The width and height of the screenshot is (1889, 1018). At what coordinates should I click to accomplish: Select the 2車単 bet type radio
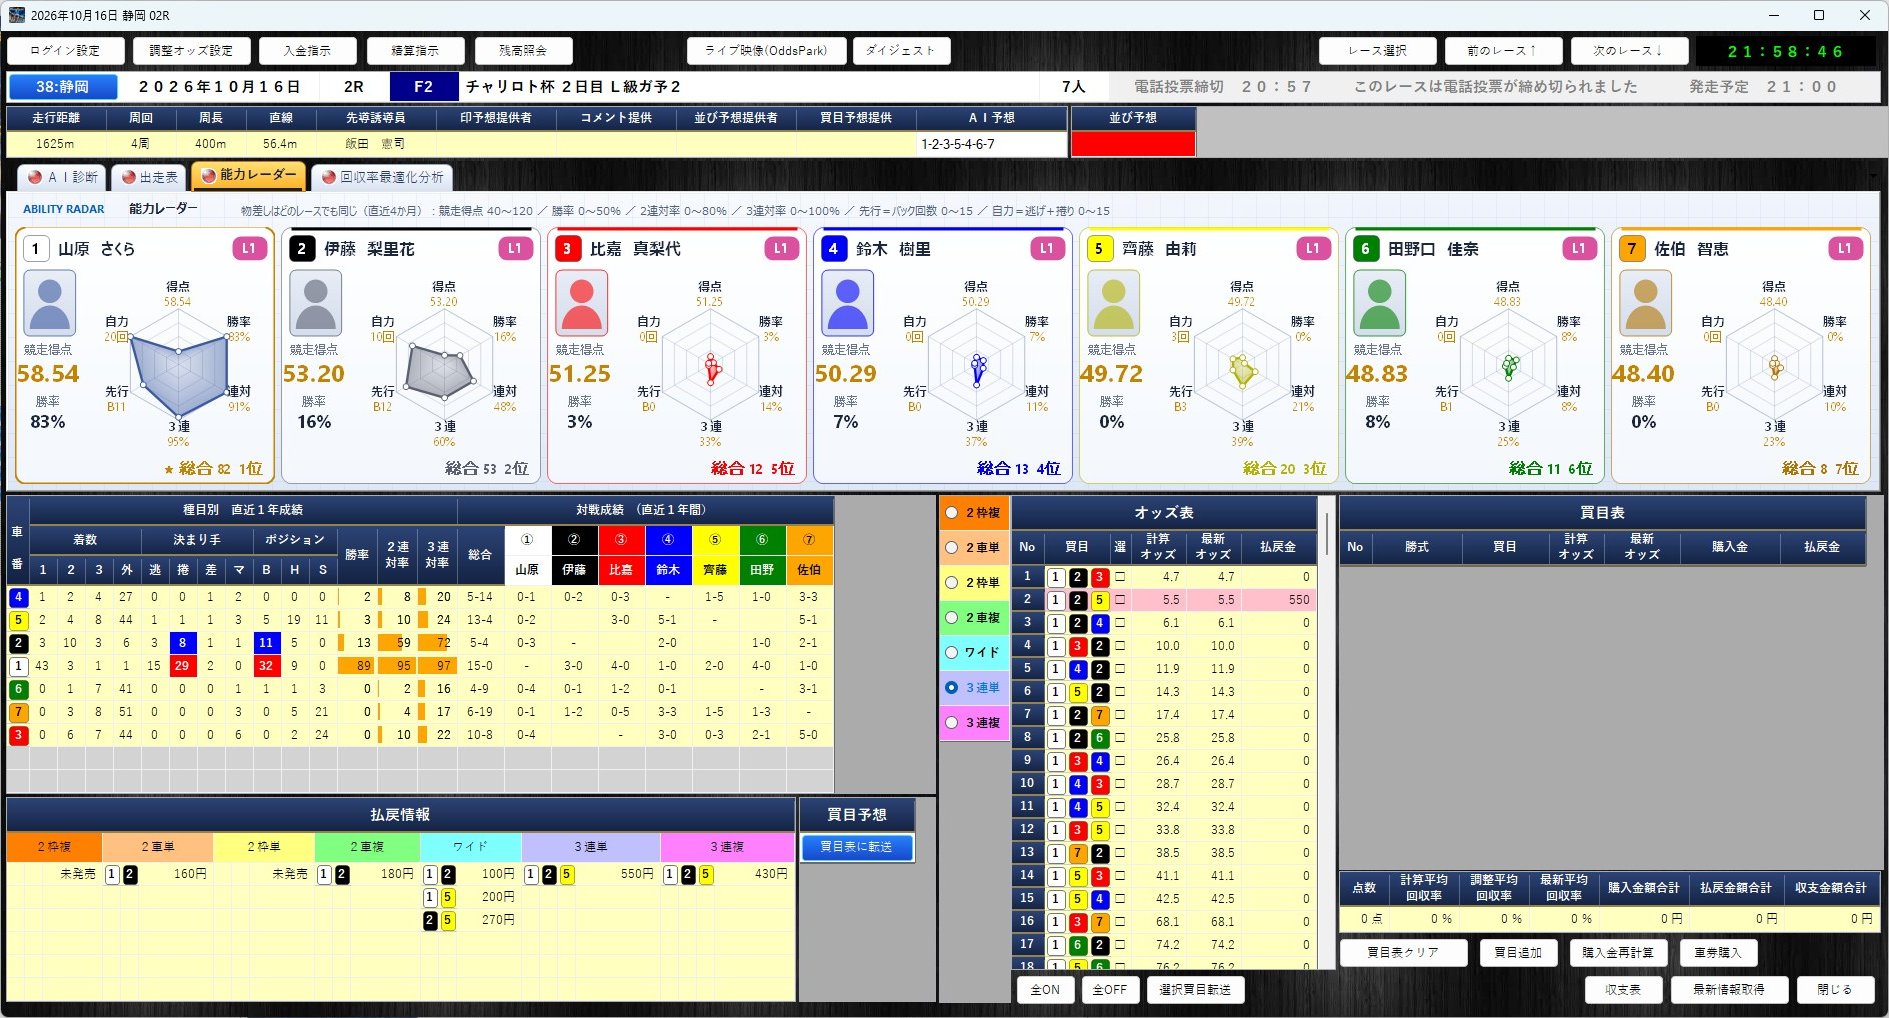[x=952, y=548]
